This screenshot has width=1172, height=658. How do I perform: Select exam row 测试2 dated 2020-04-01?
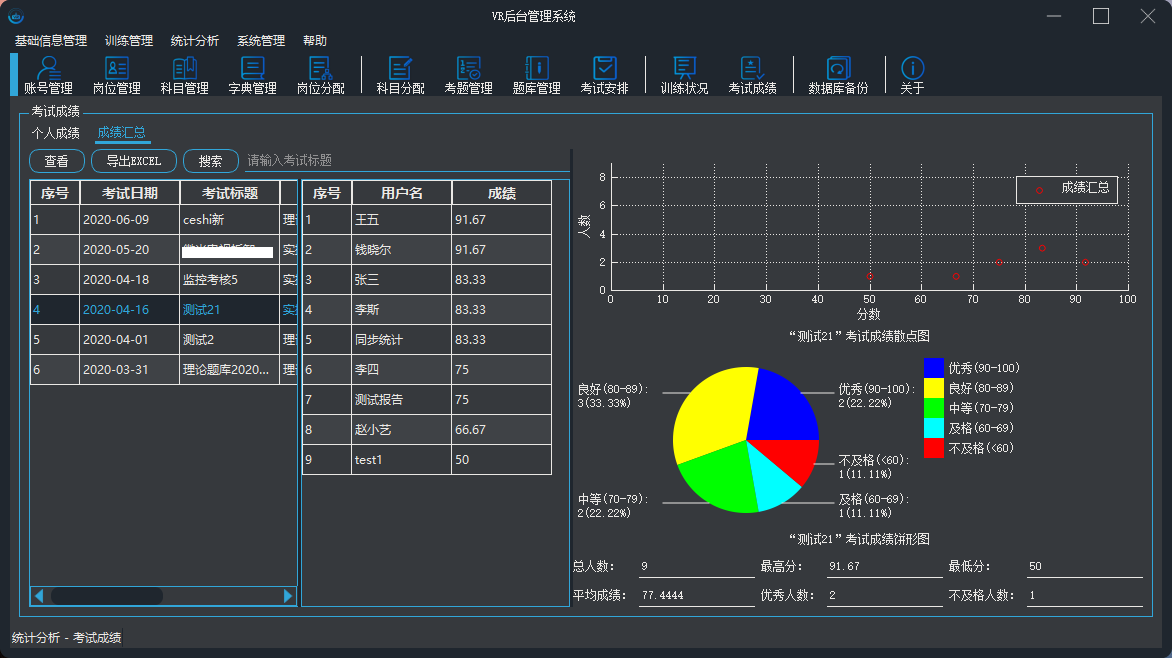point(164,339)
